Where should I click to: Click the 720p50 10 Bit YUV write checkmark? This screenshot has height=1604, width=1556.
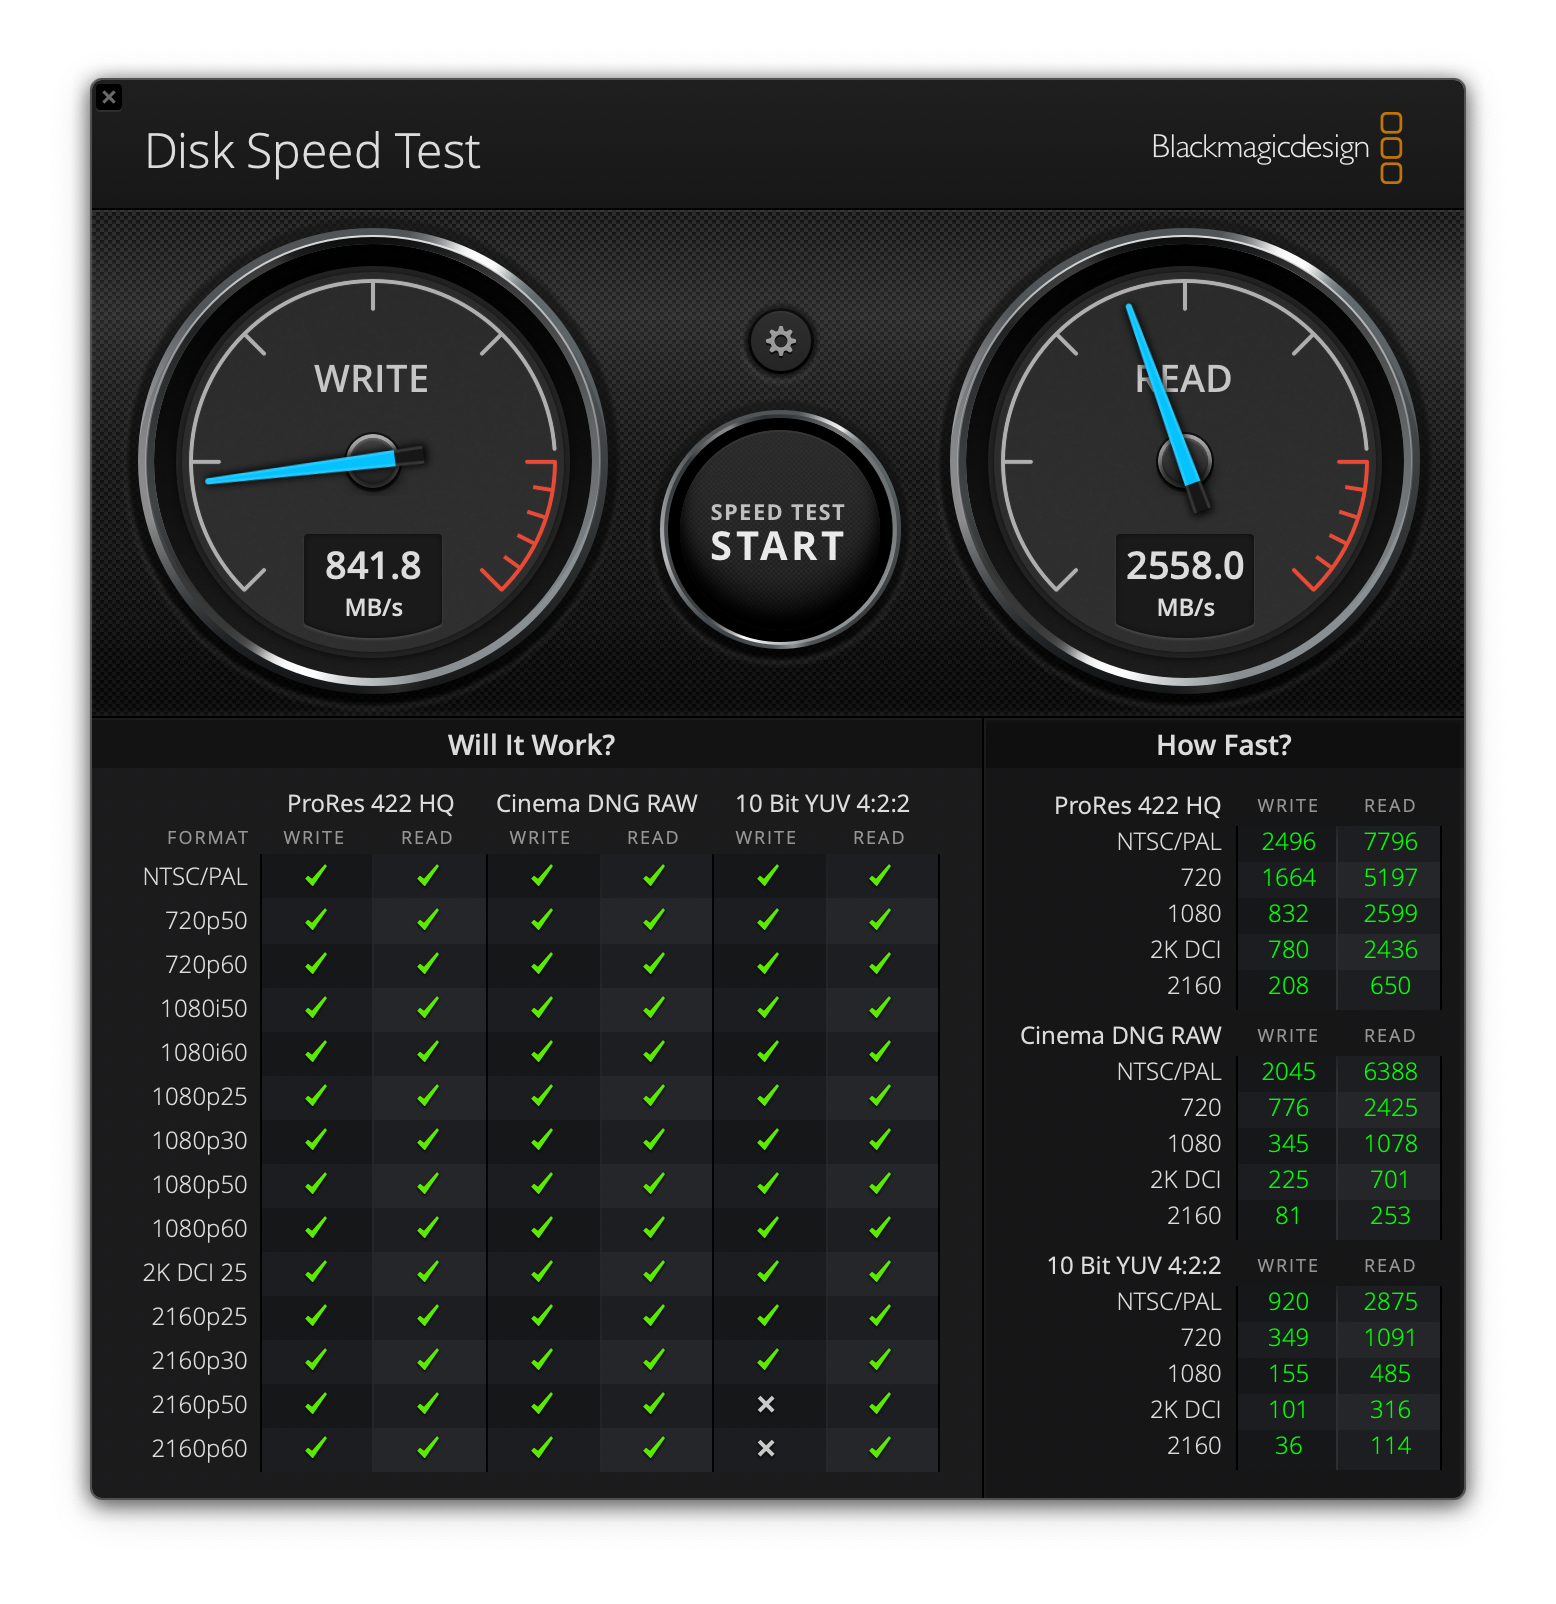768,920
